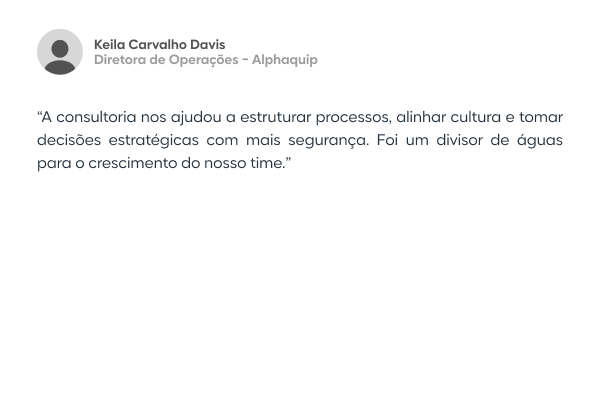Click the surname "Davis" in the header

pyautogui.click(x=207, y=45)
